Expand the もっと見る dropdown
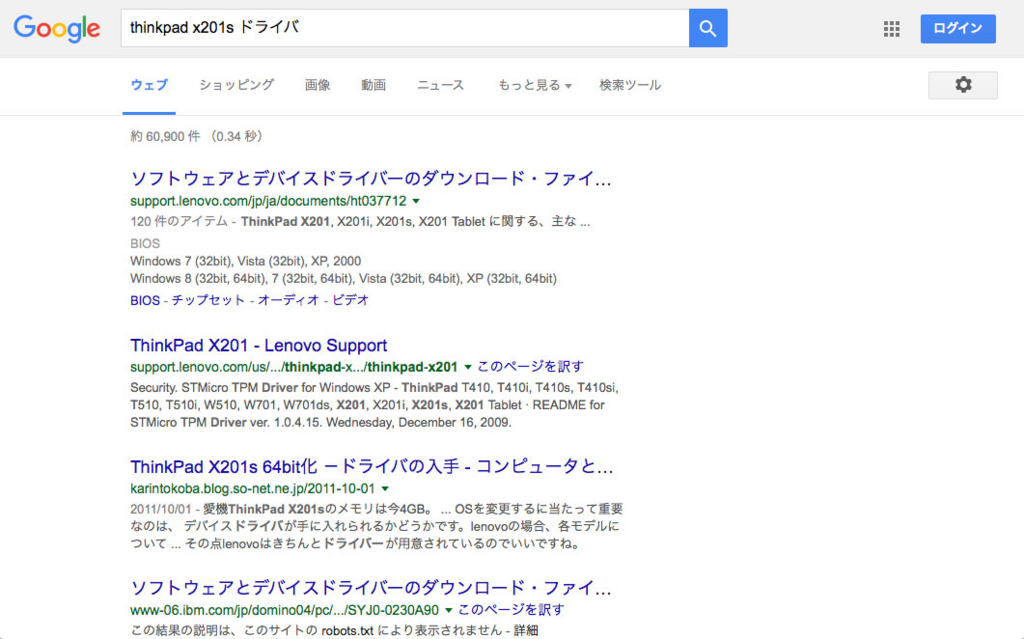1024x639 pixels. point(534,85)
